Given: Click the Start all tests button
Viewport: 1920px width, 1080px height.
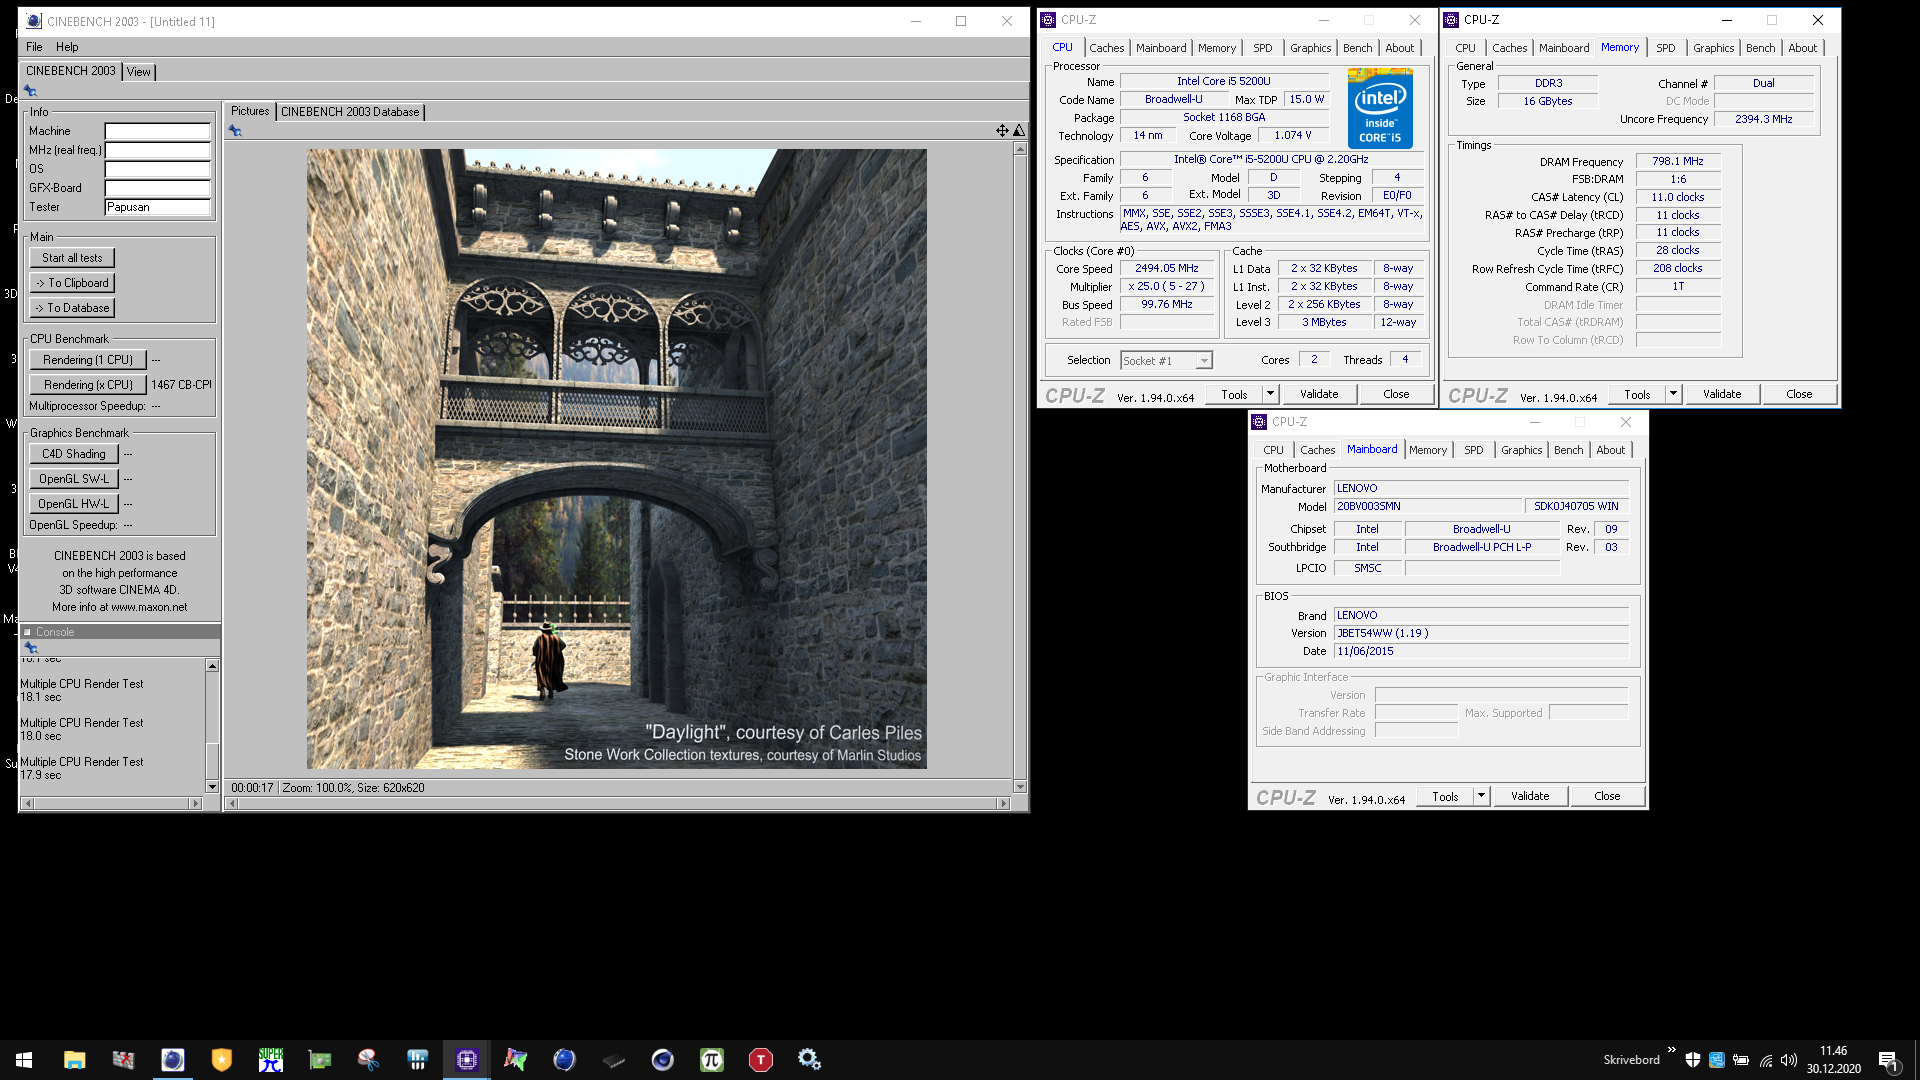Looking at the screenshot, I should coord(72,258).
